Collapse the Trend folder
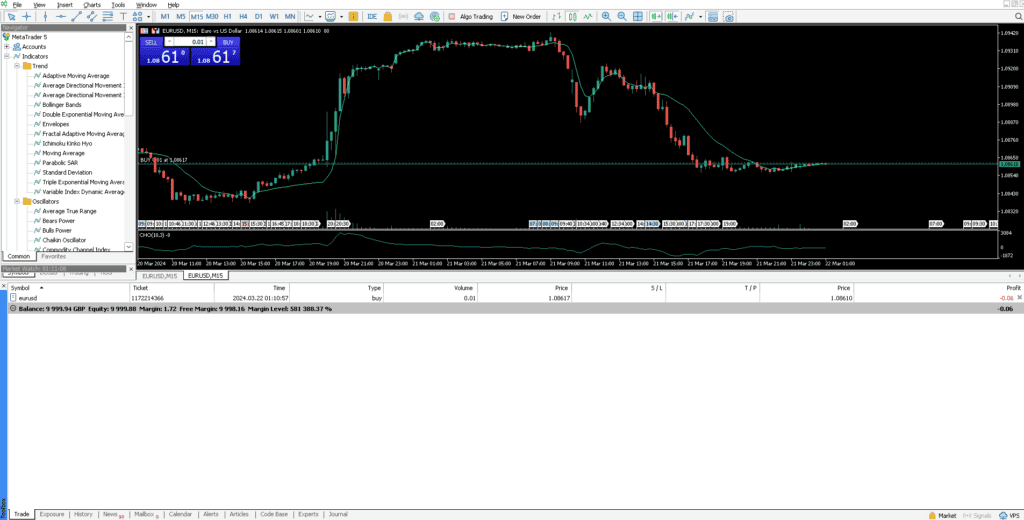This screenshot has height=520, width=1024. 16,66
